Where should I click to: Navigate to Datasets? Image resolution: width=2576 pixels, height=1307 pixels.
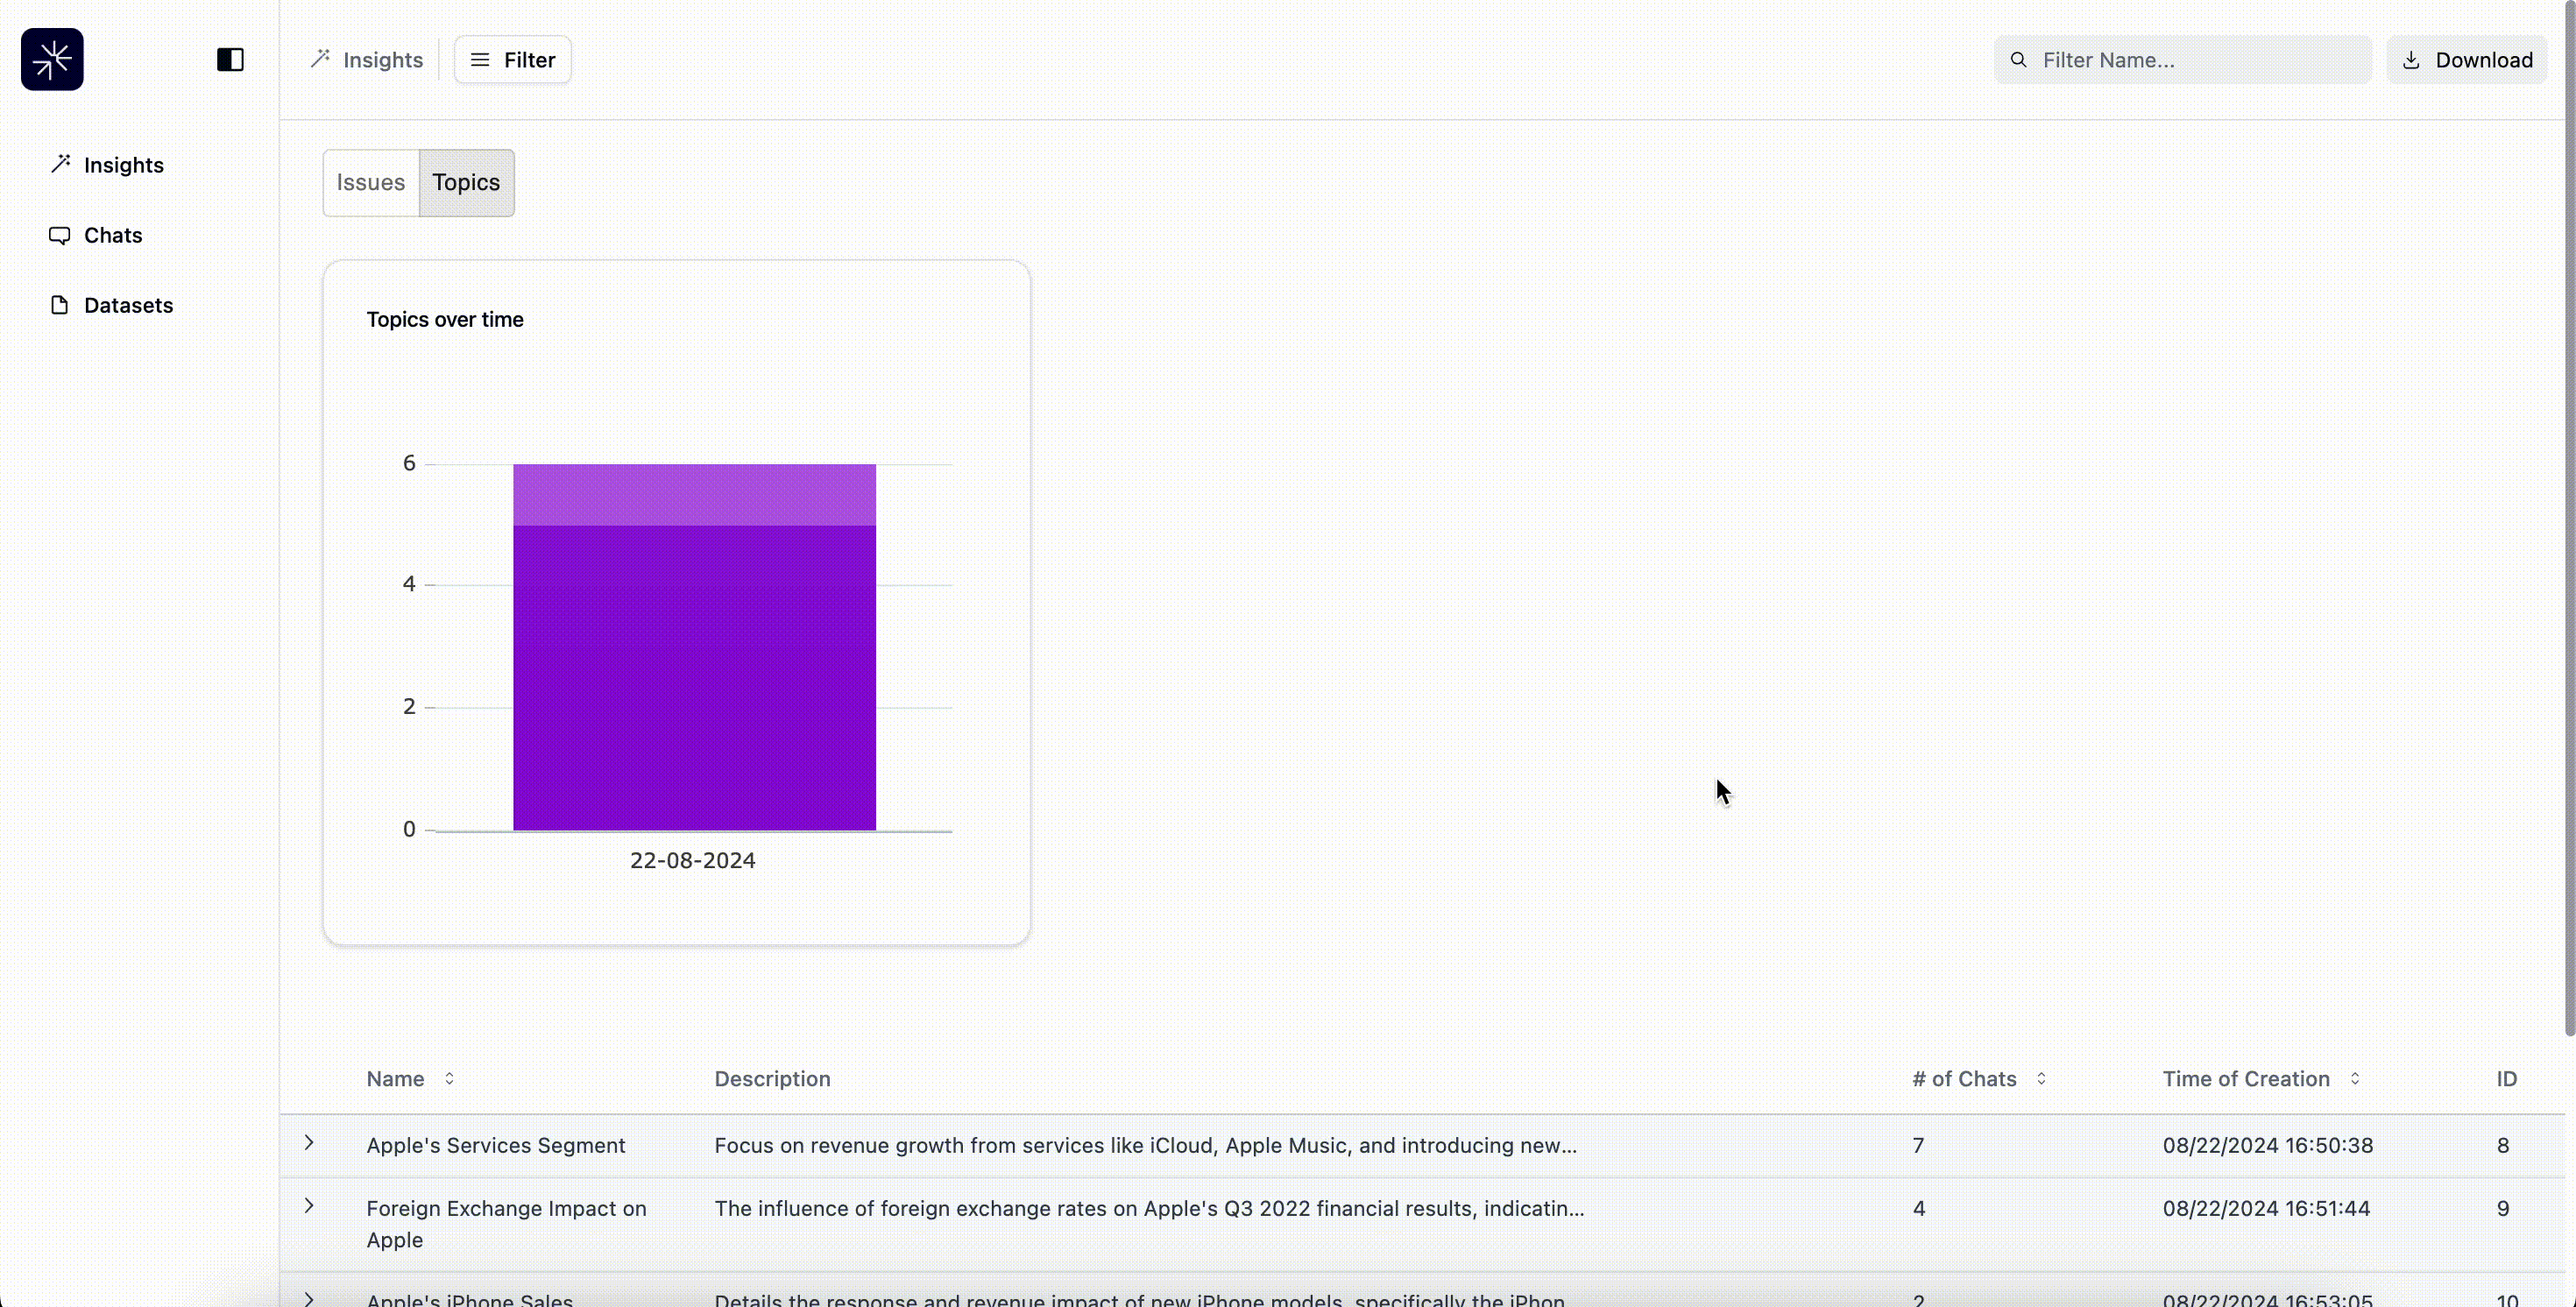[x=129, y=303]
